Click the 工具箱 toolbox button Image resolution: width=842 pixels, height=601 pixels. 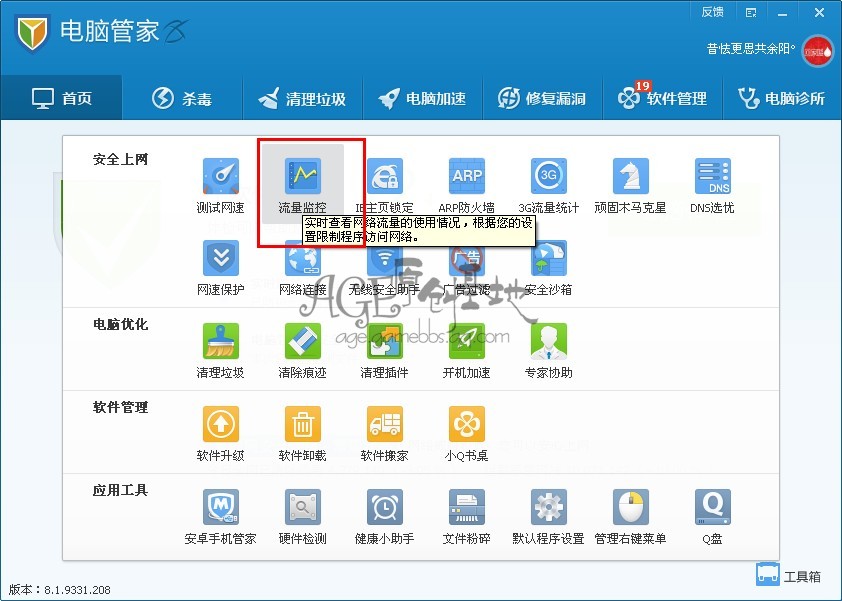tap(788, 575)
